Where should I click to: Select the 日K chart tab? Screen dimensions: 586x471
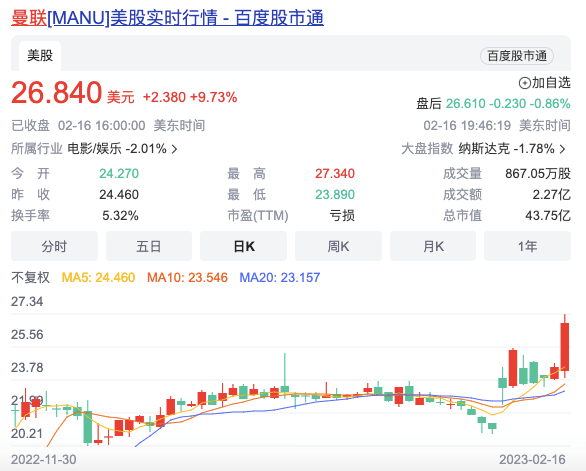click(243, 246)
